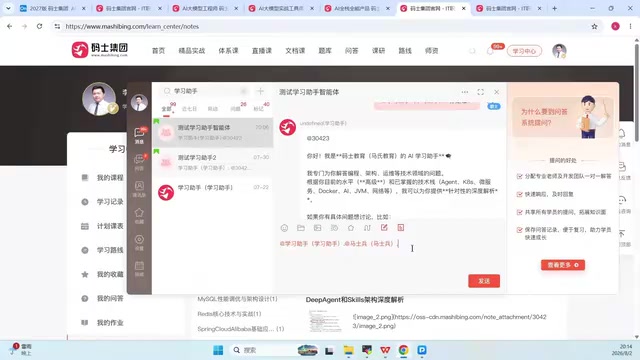Click the 码士集团 logo
Screen dimensions: 640x360
click(x=100, y=50)
